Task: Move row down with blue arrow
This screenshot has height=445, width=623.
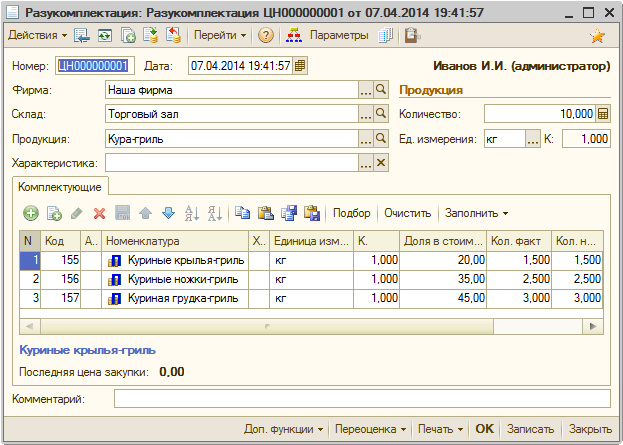Action: [x=168, y=213]
